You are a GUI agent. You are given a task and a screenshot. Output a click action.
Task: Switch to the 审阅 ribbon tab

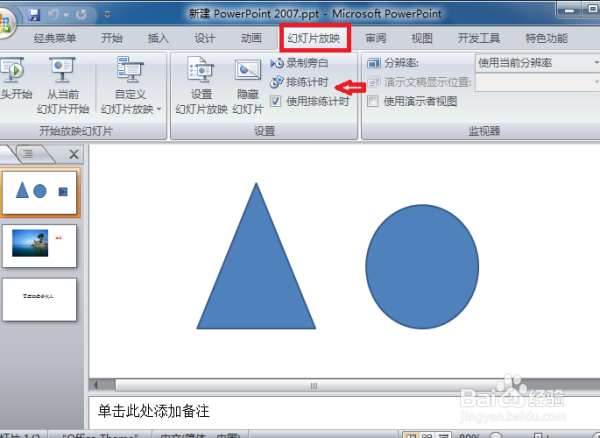click(x=376, y=38)
